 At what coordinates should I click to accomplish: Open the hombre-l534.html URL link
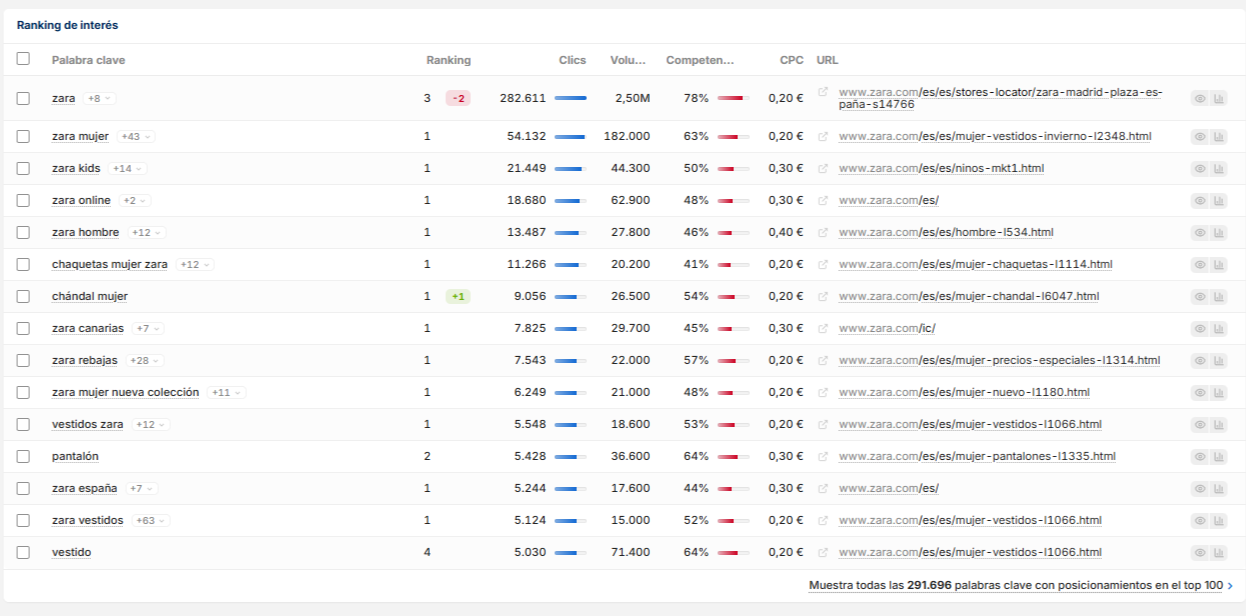pyautogui.click(x=946, y=232)
